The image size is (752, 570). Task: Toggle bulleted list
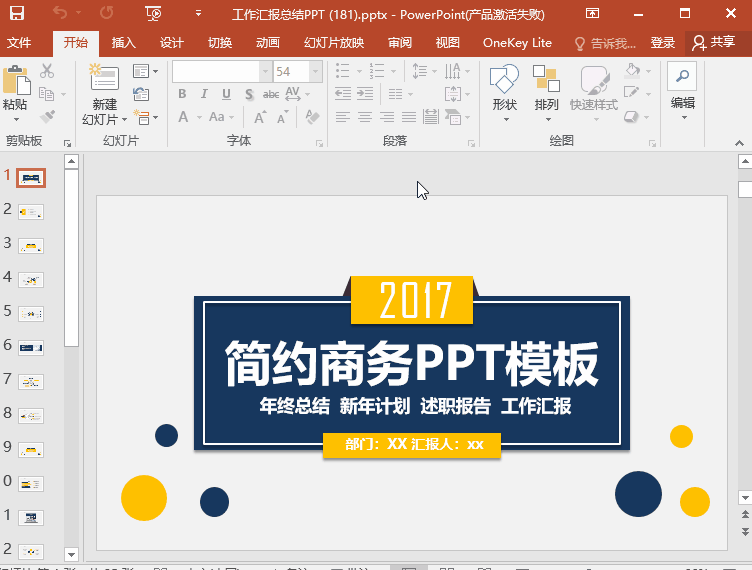point(342,71)
